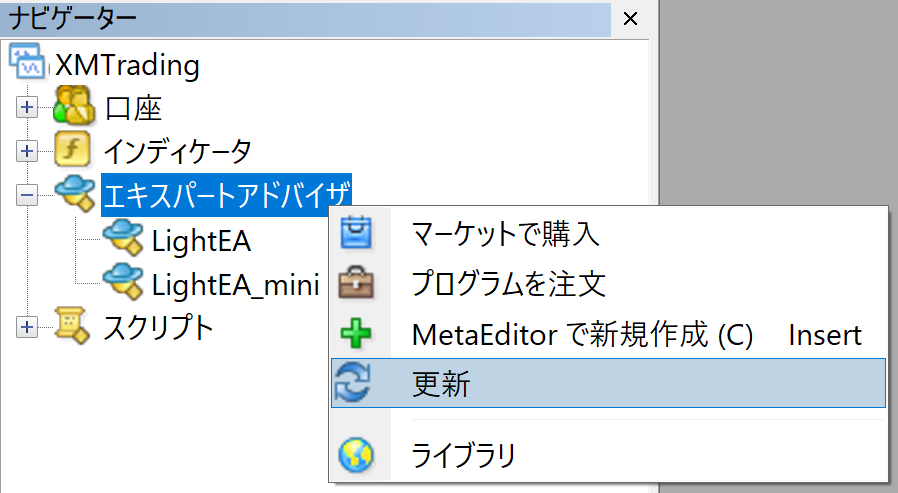Click the インディケータ function icon

pyautogui.click(x=73, y=150)
